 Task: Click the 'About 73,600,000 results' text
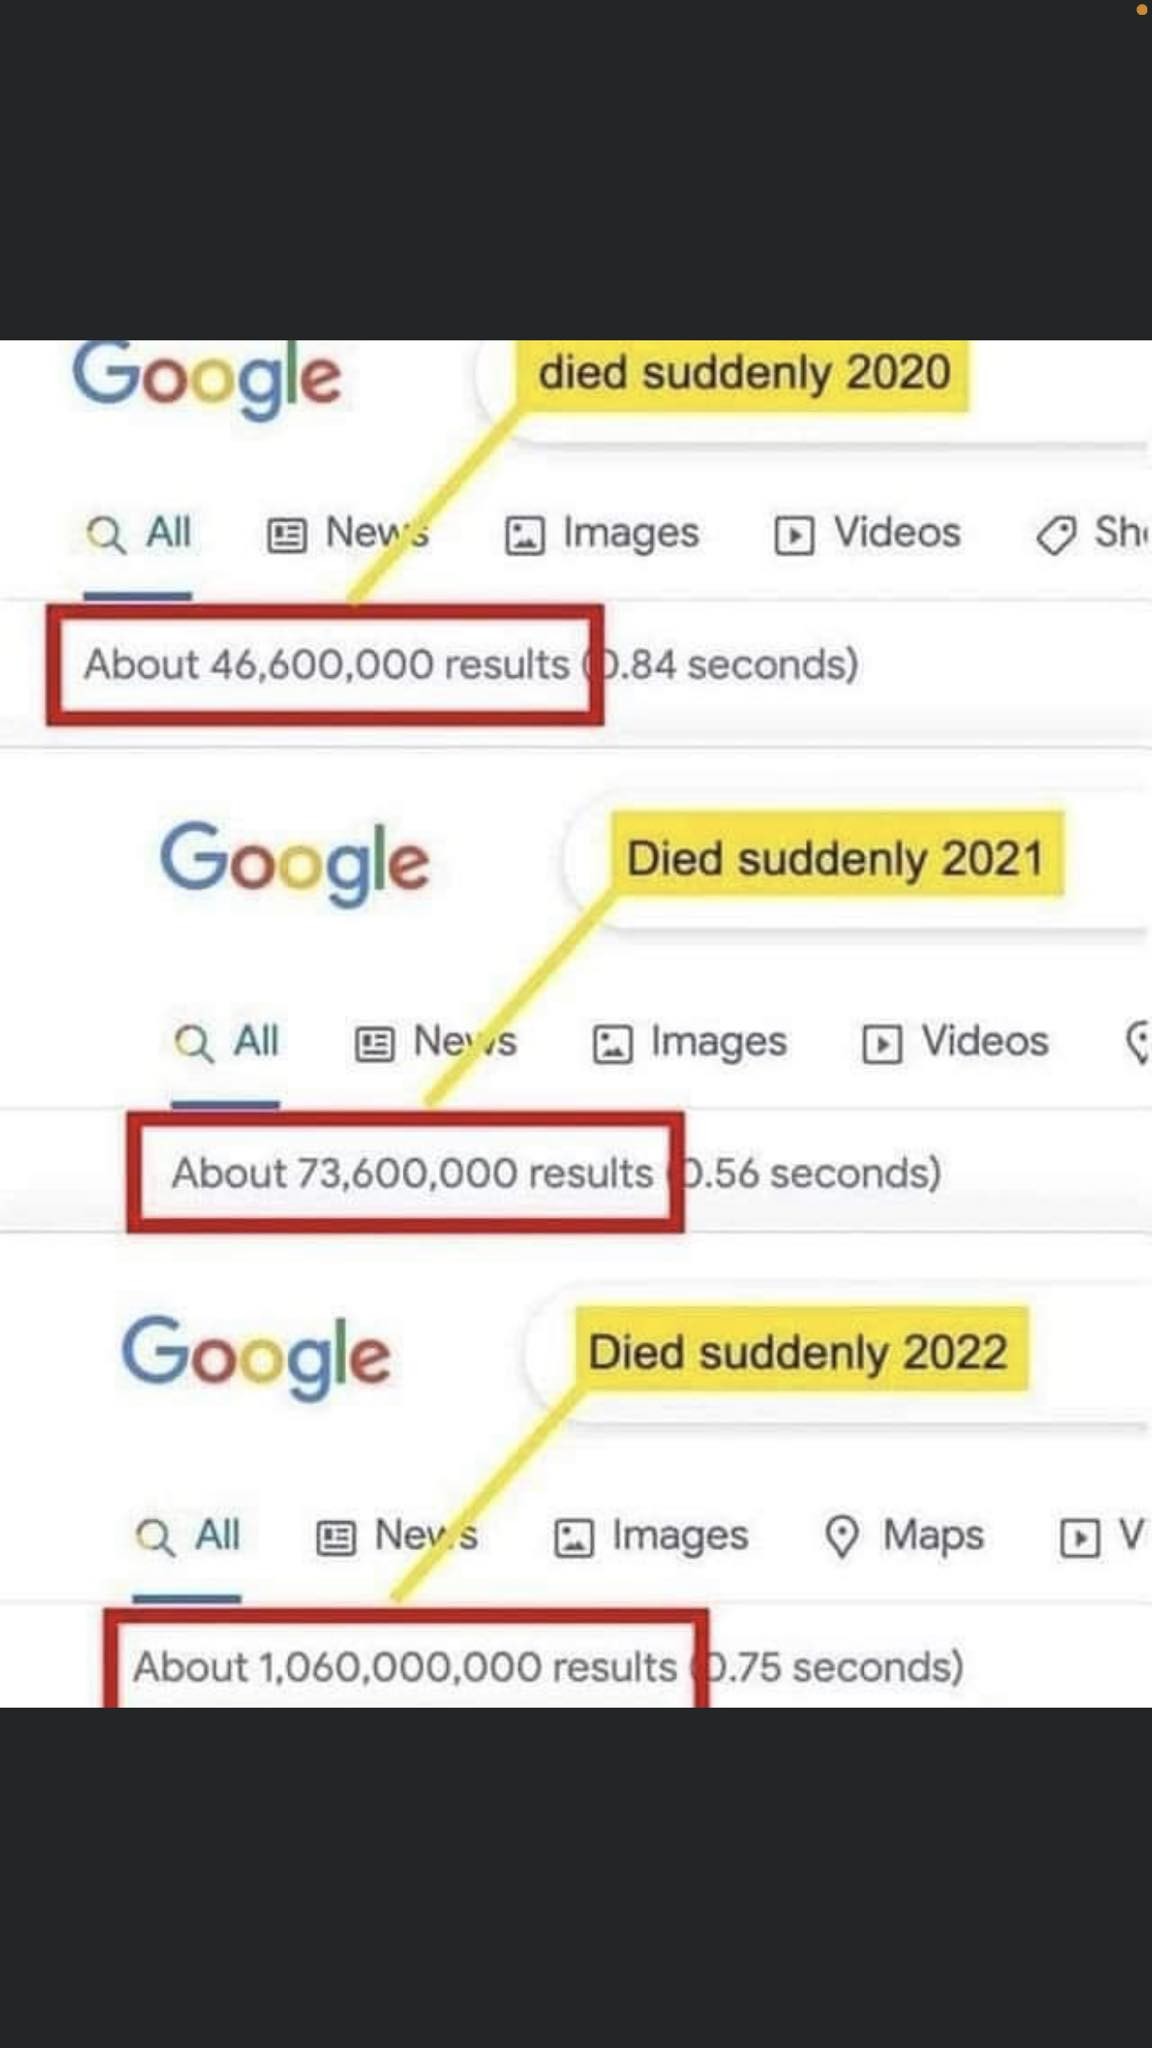click(x=411, y=1173)
